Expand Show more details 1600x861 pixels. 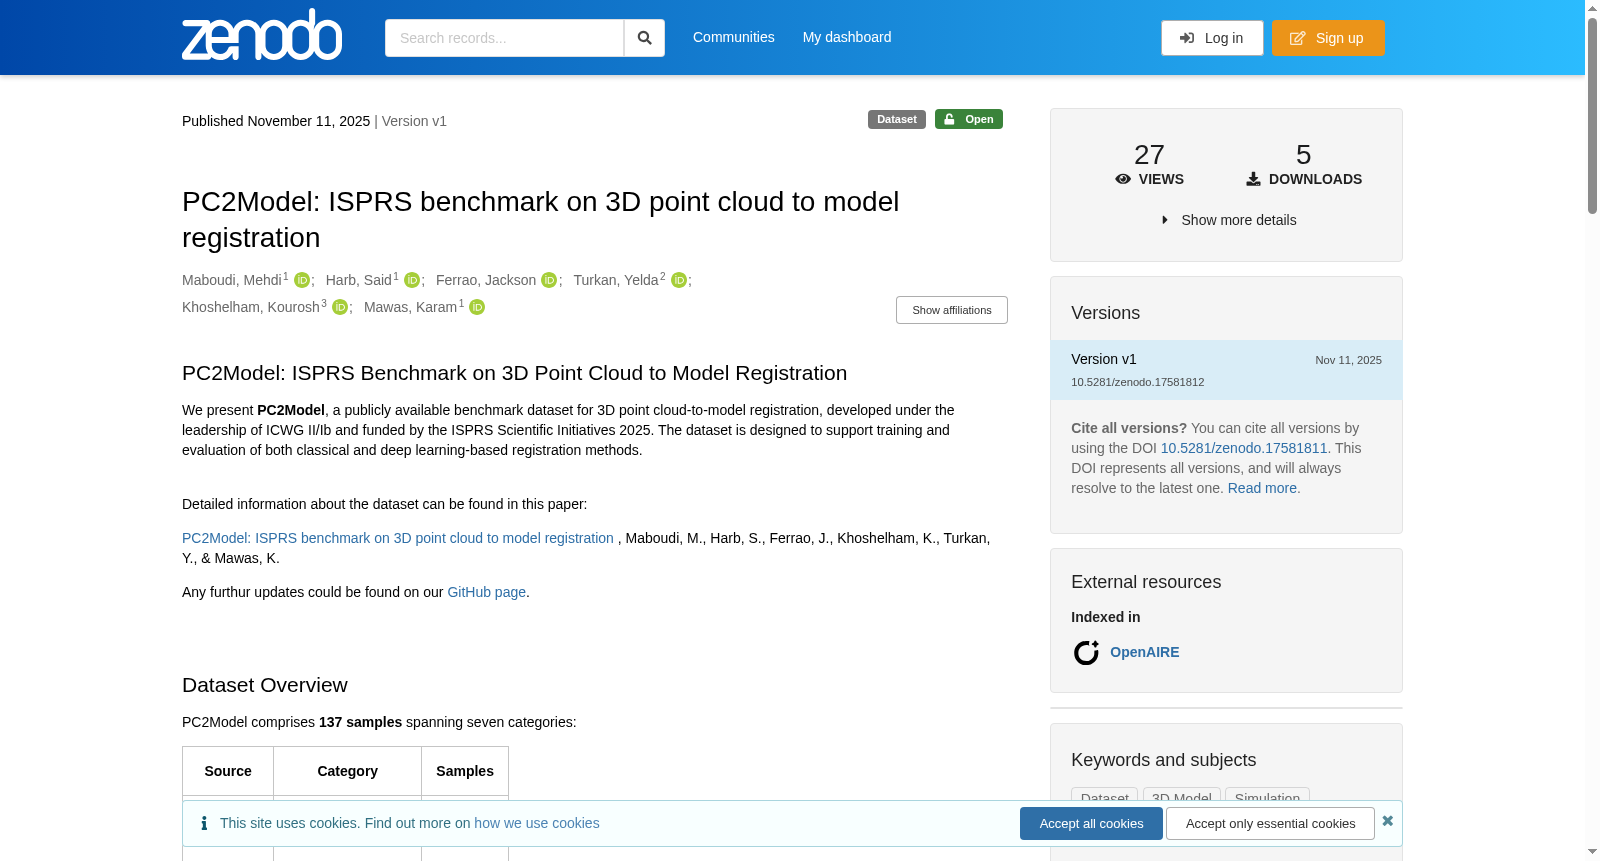1229,220
